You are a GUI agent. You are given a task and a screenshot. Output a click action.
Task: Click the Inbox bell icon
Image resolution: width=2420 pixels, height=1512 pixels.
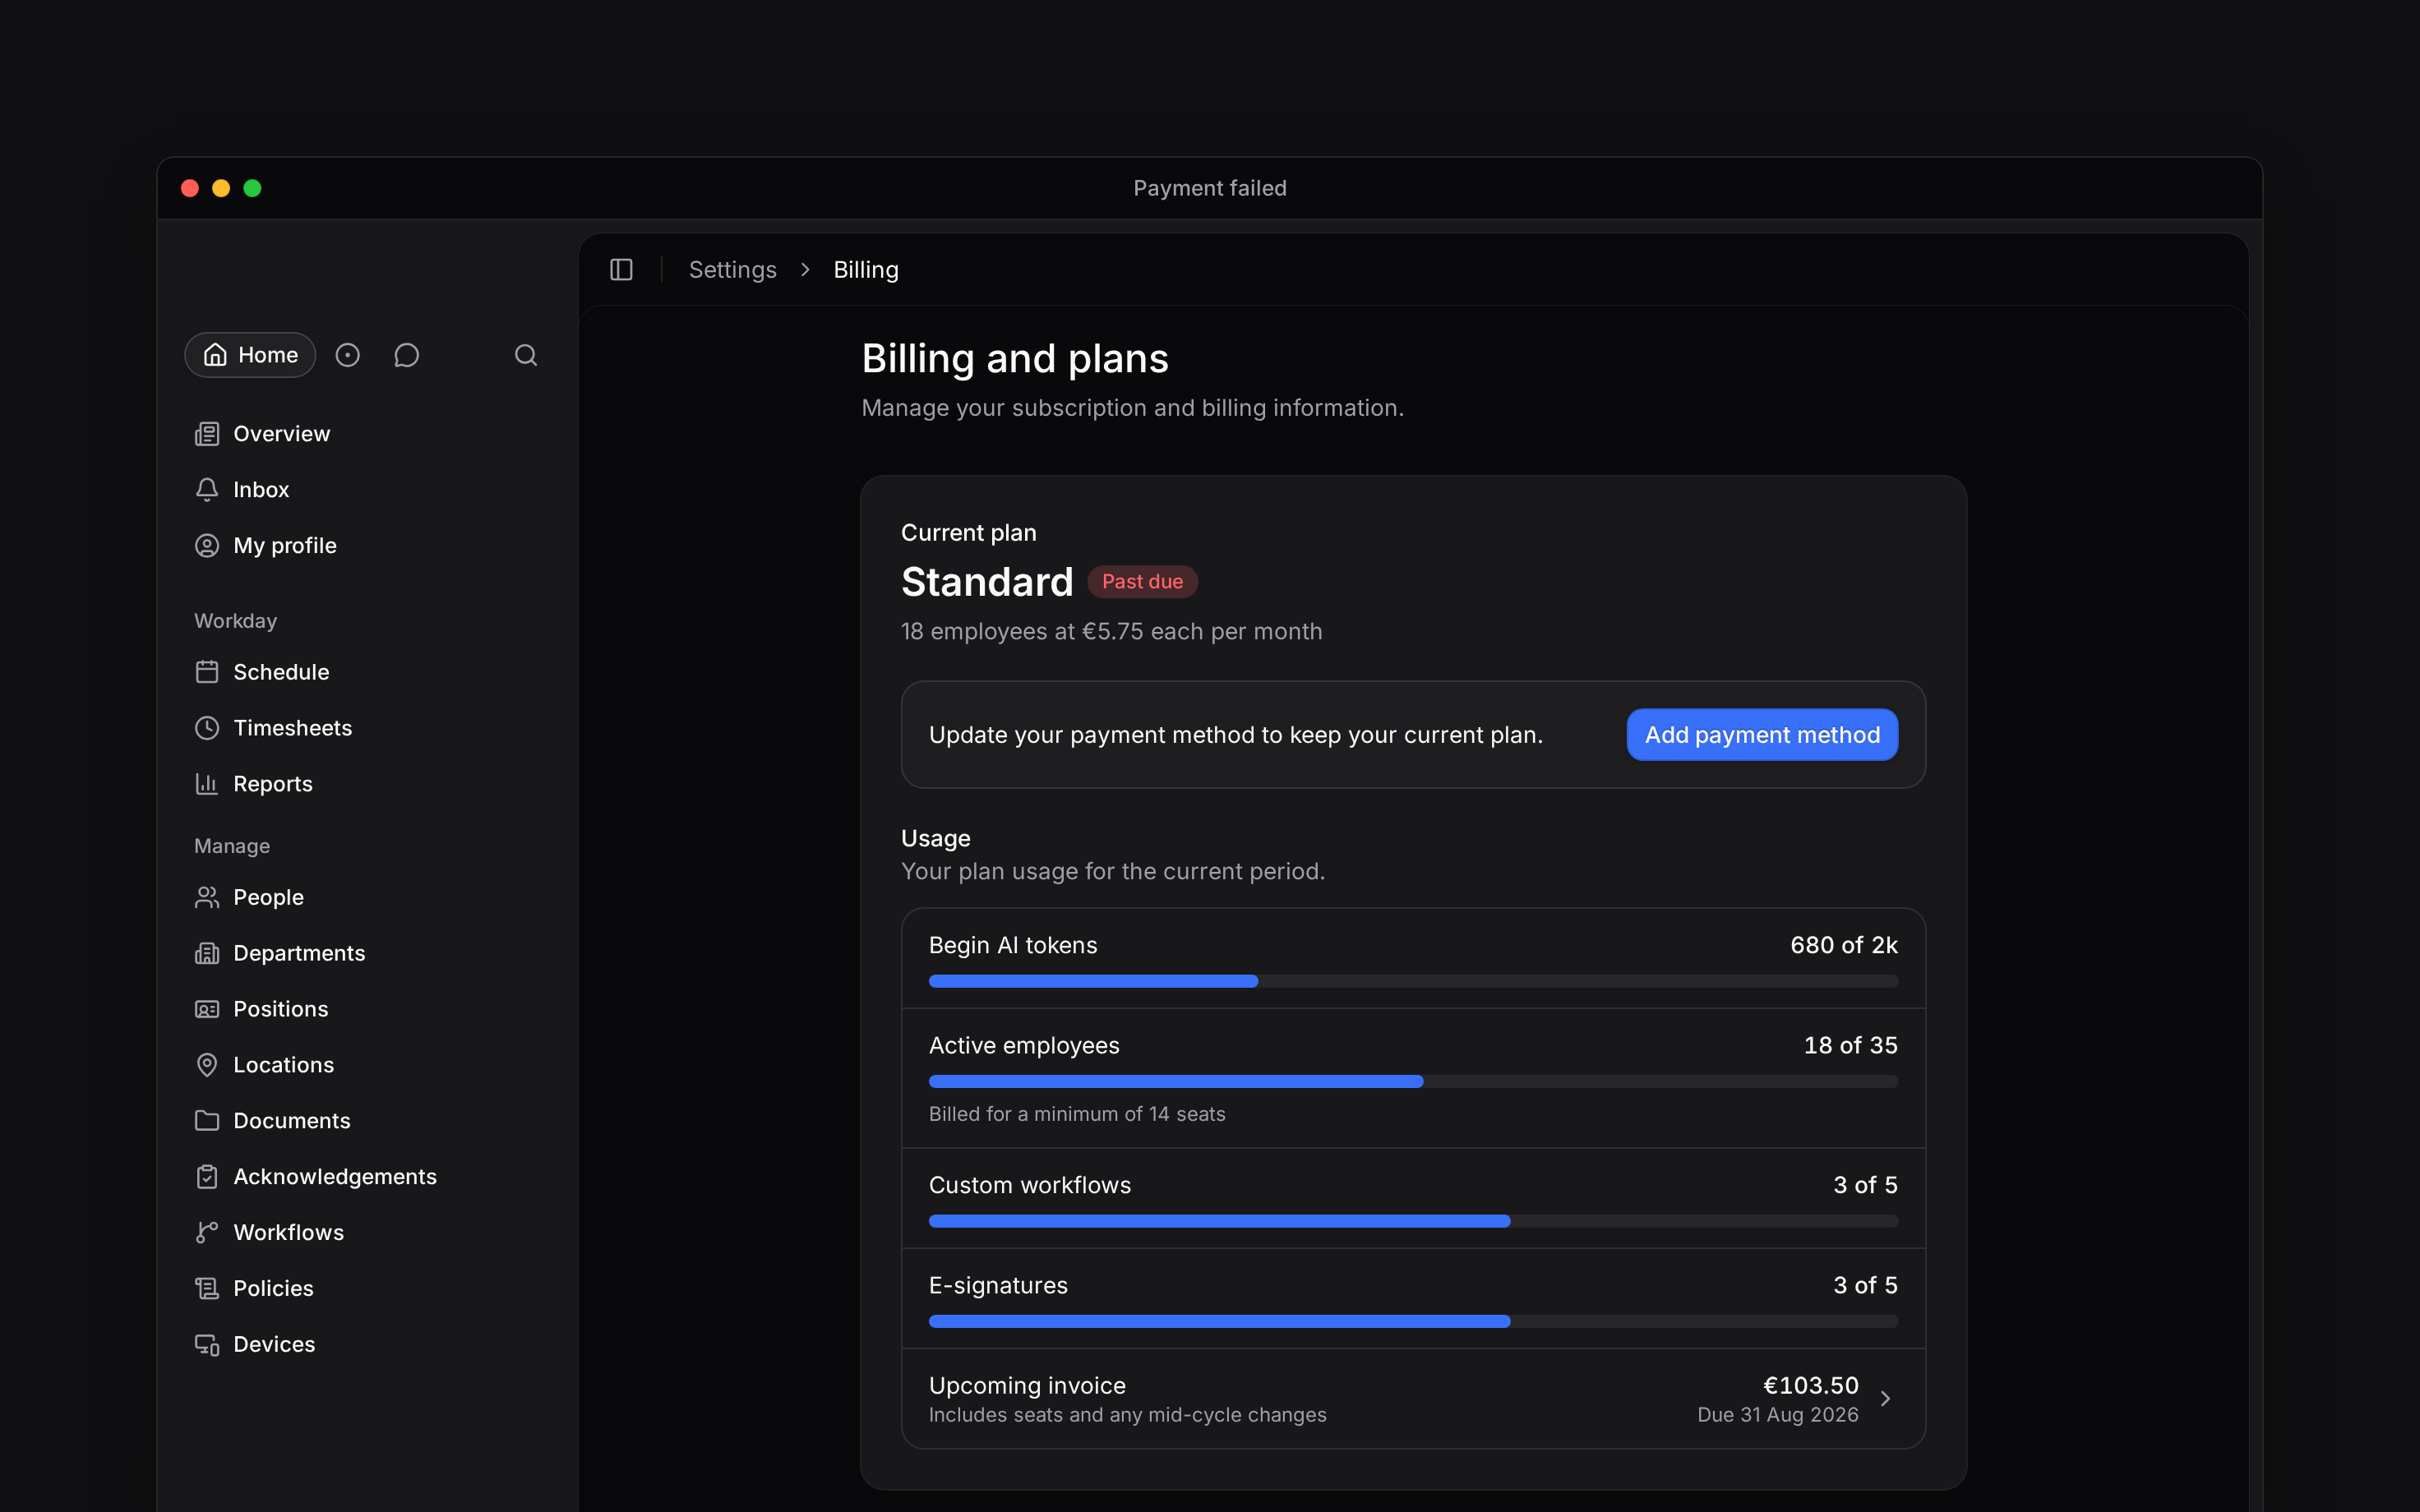click(x=207, y=490)
